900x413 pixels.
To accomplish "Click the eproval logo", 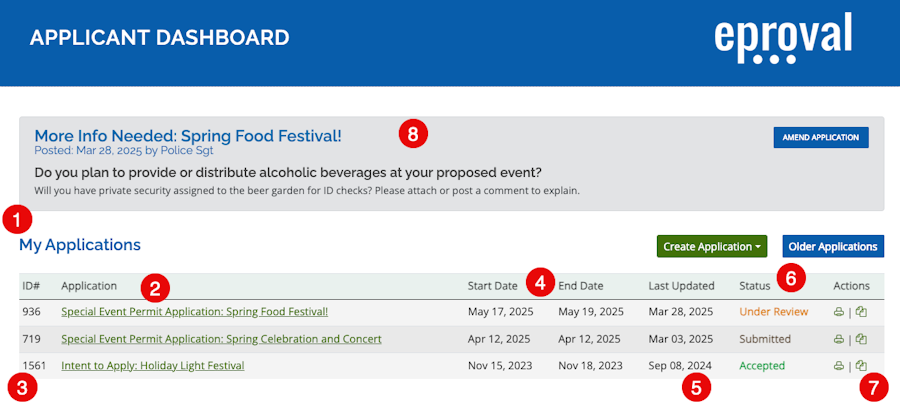I will point(783,38).
